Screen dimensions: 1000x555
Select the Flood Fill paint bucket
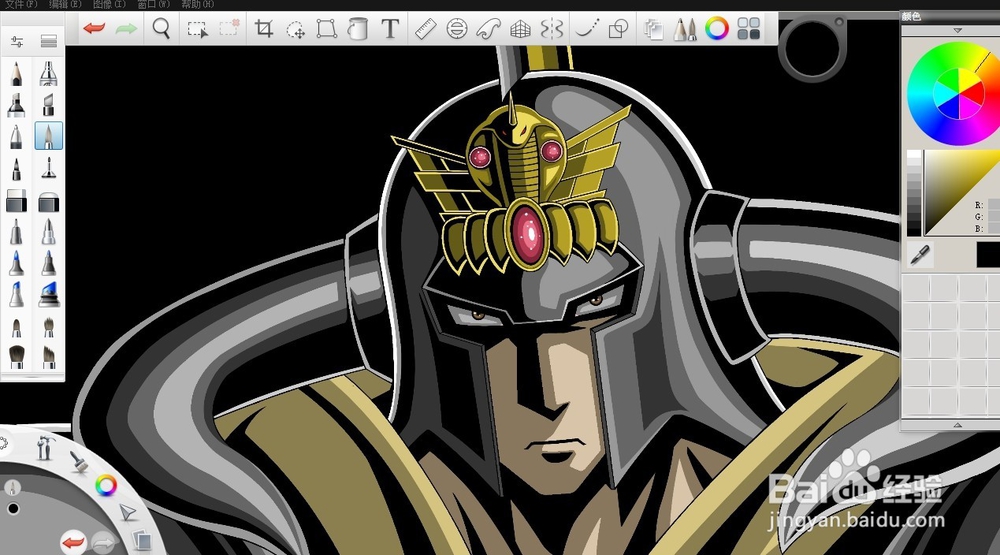click(x=358, y=29)
